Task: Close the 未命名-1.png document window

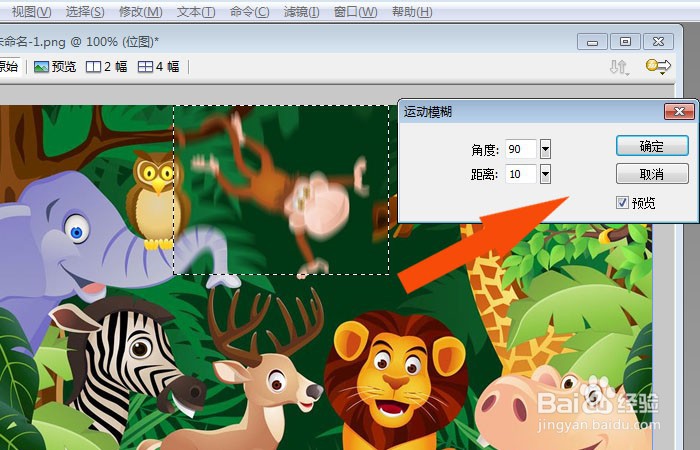Action: (658, 42)
